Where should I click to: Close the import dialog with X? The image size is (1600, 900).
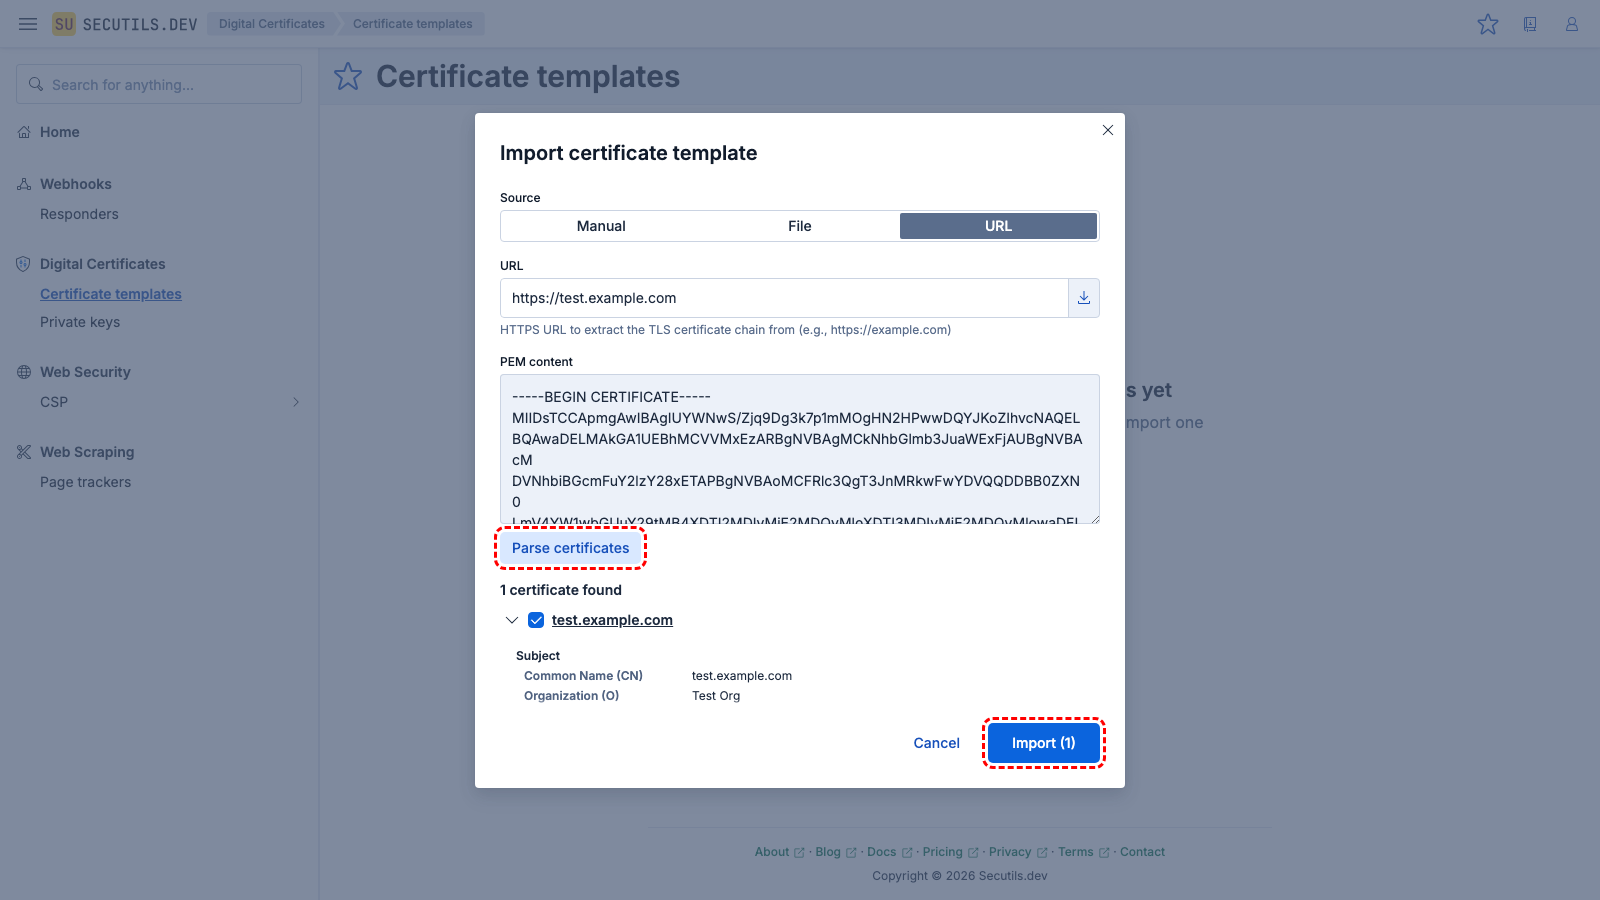[1108, 130]
